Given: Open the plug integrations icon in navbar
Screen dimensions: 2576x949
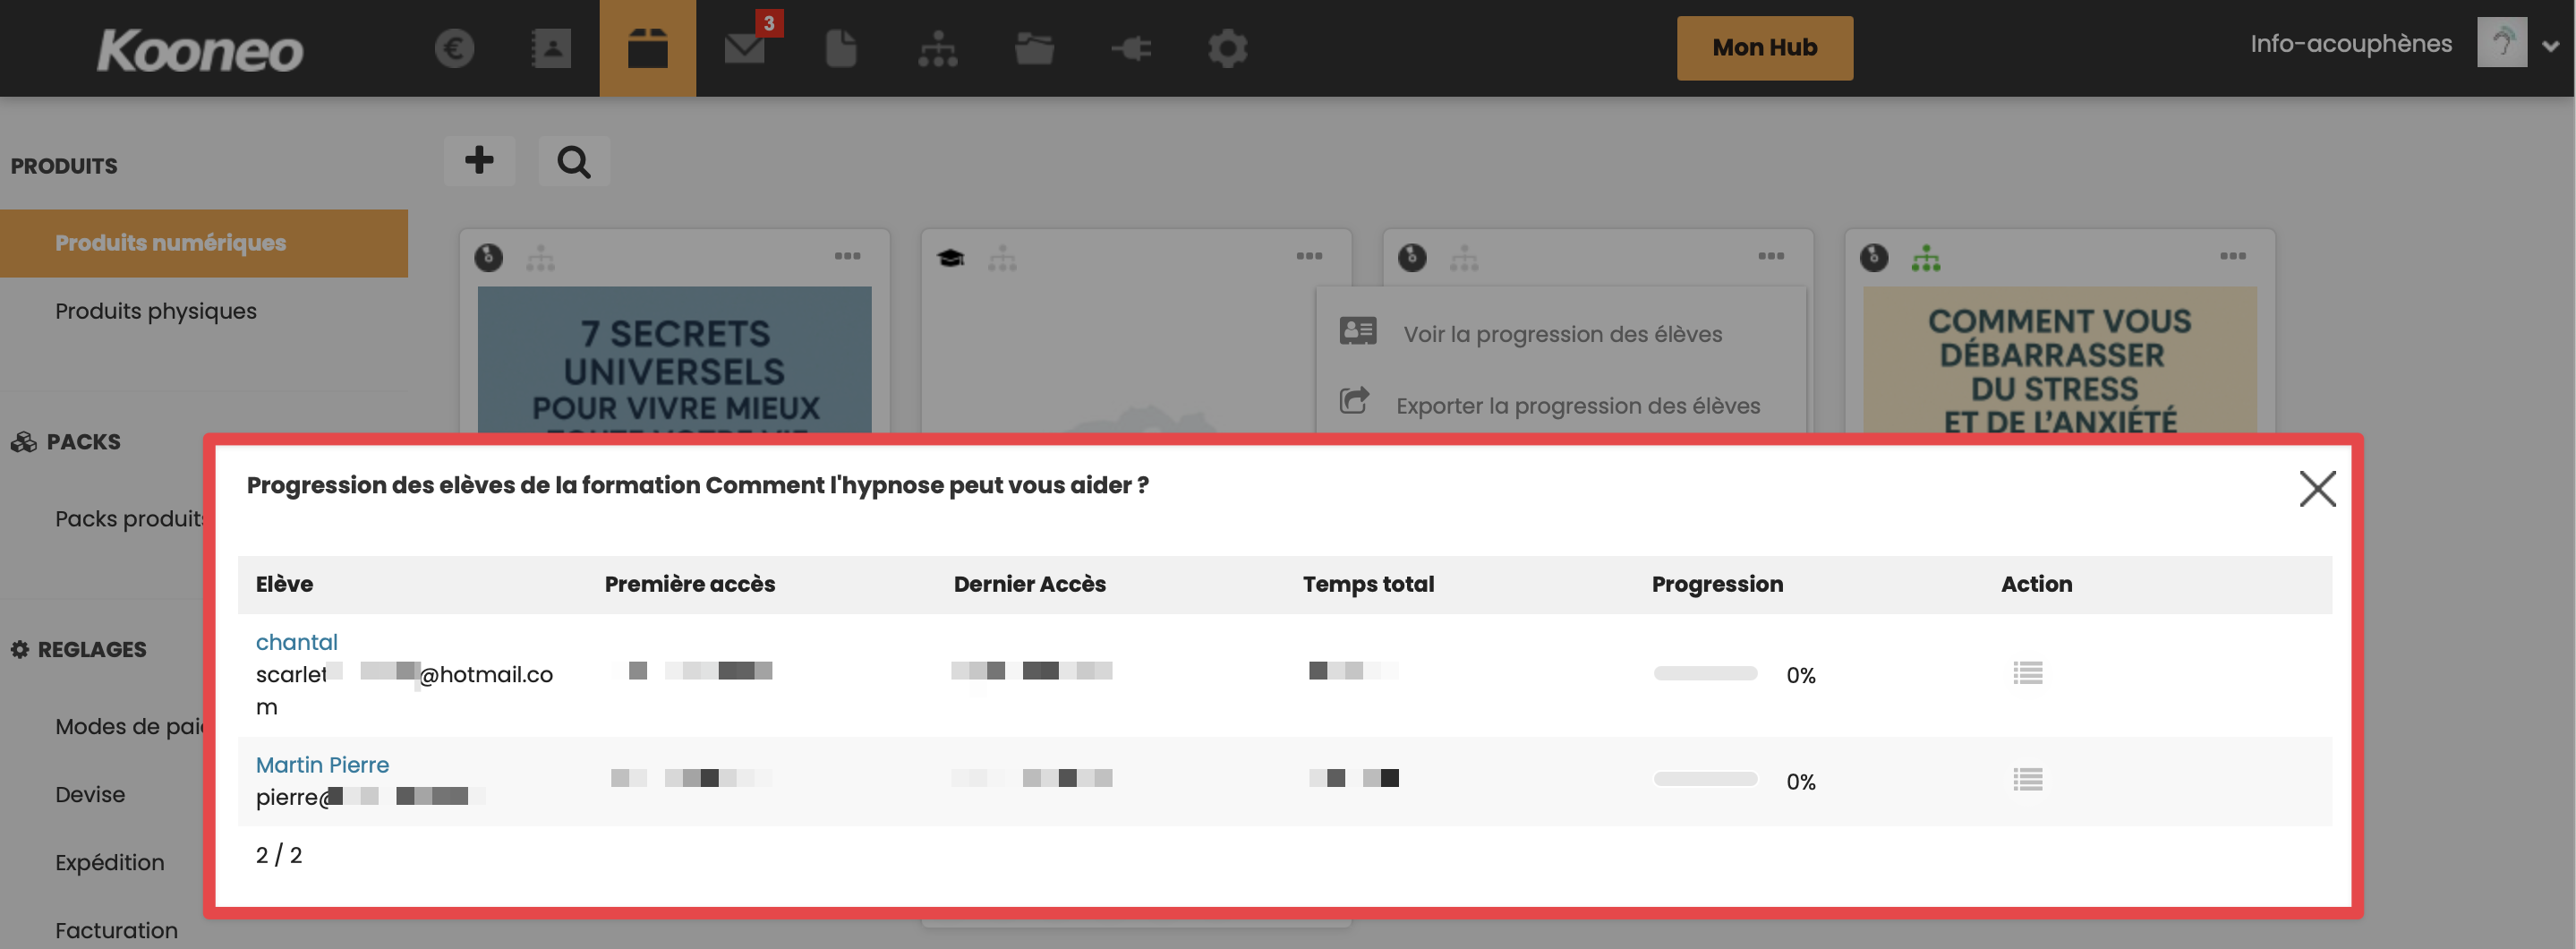Looking at the screenshot, I should coord(1131,48).
